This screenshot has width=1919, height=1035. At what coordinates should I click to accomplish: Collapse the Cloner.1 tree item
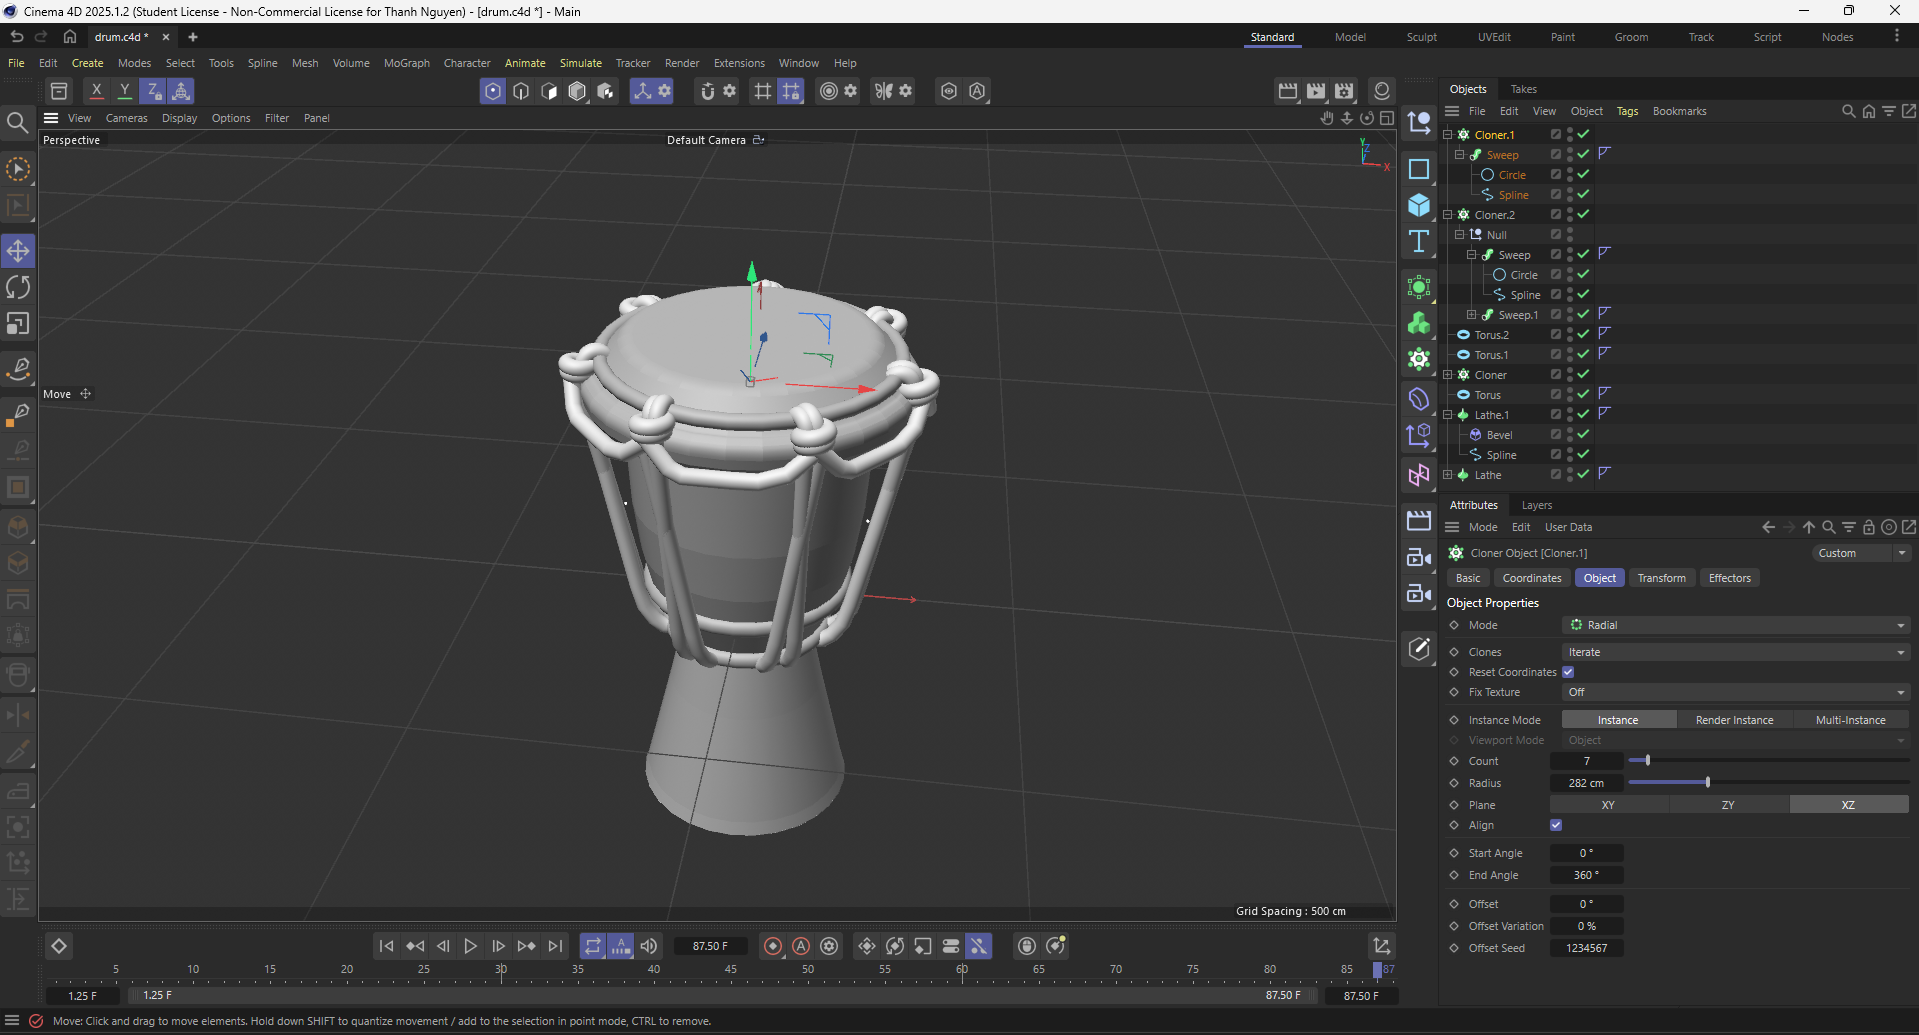tap(1448, 135)
